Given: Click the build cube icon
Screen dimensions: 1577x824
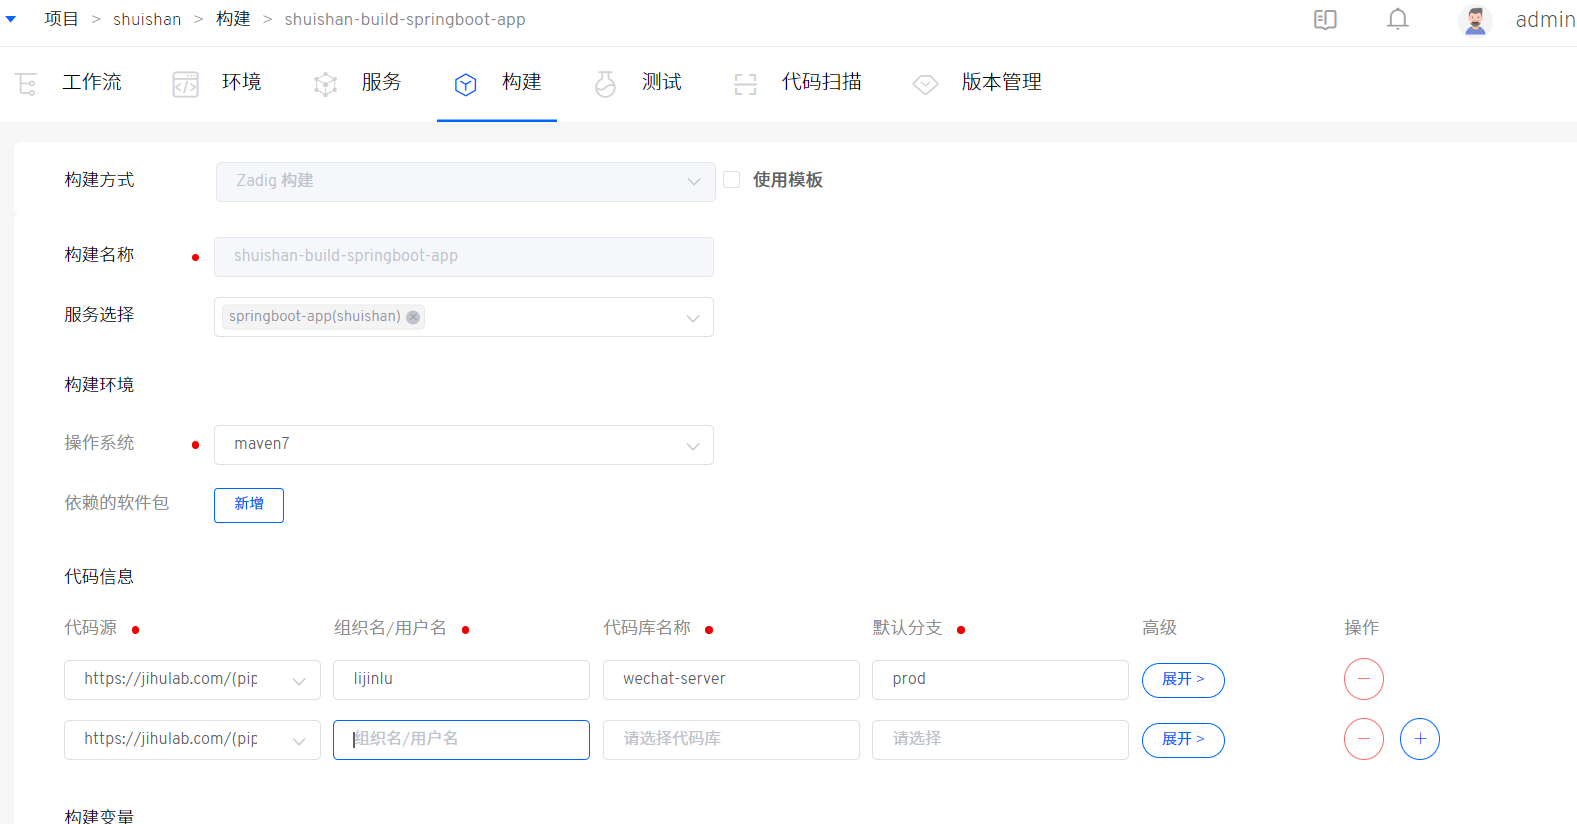Looking at the screenshot, I should pos(466,84).
